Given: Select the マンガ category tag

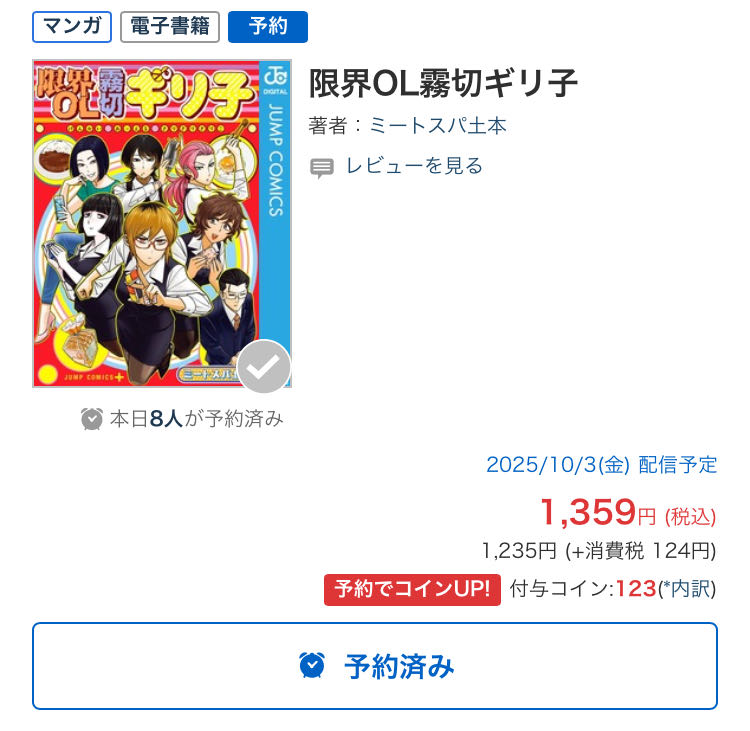Looking at the screenshot, I should [72, 27].
